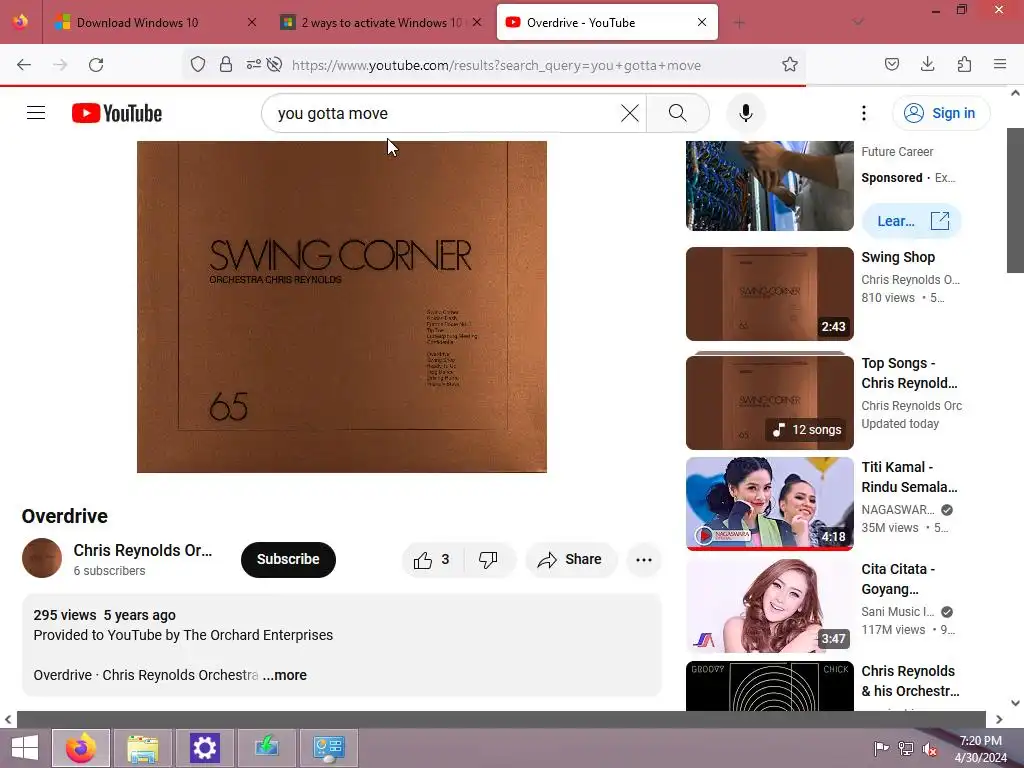This screenshot has height=768, width=1024.
Task: Reload the page in Firefox
Action: point(96,65)
